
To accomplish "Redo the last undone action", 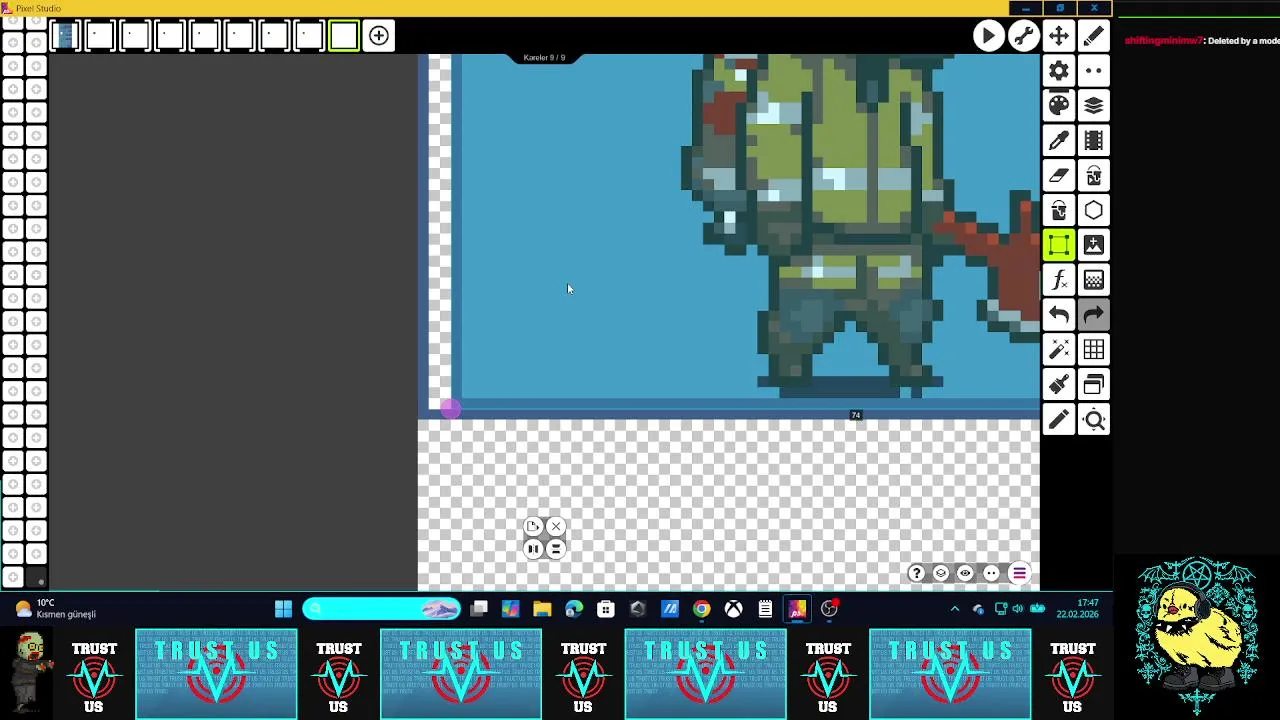I will coord(1093,315).
